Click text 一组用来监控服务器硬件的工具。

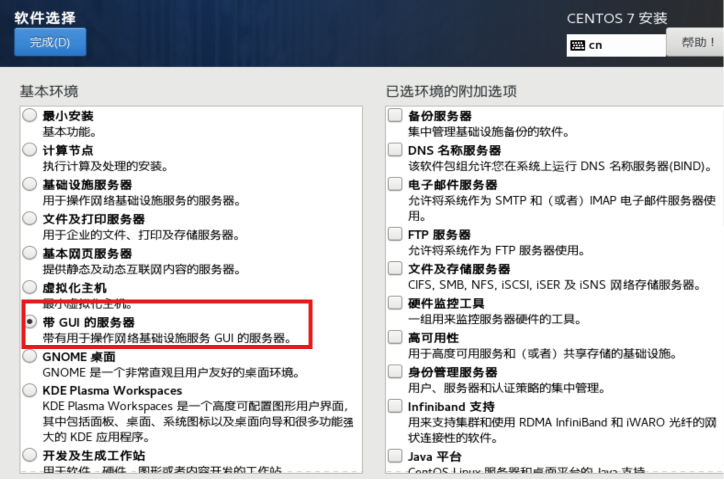[494, 319]
